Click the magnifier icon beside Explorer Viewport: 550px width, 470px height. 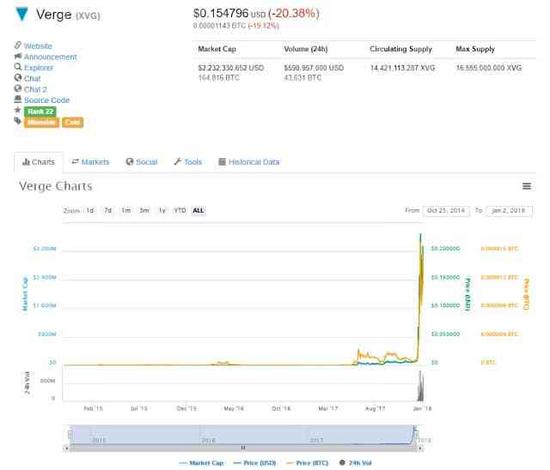[x=18, y=67]
